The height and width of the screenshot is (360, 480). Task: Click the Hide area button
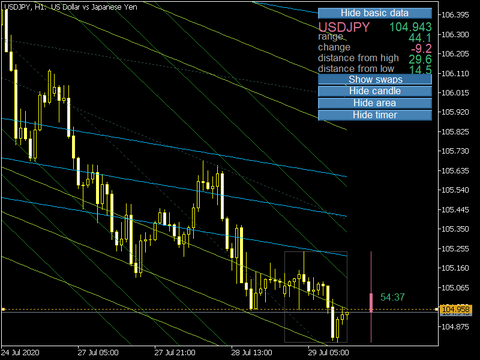pyautogui.click(x=375, y=103)
